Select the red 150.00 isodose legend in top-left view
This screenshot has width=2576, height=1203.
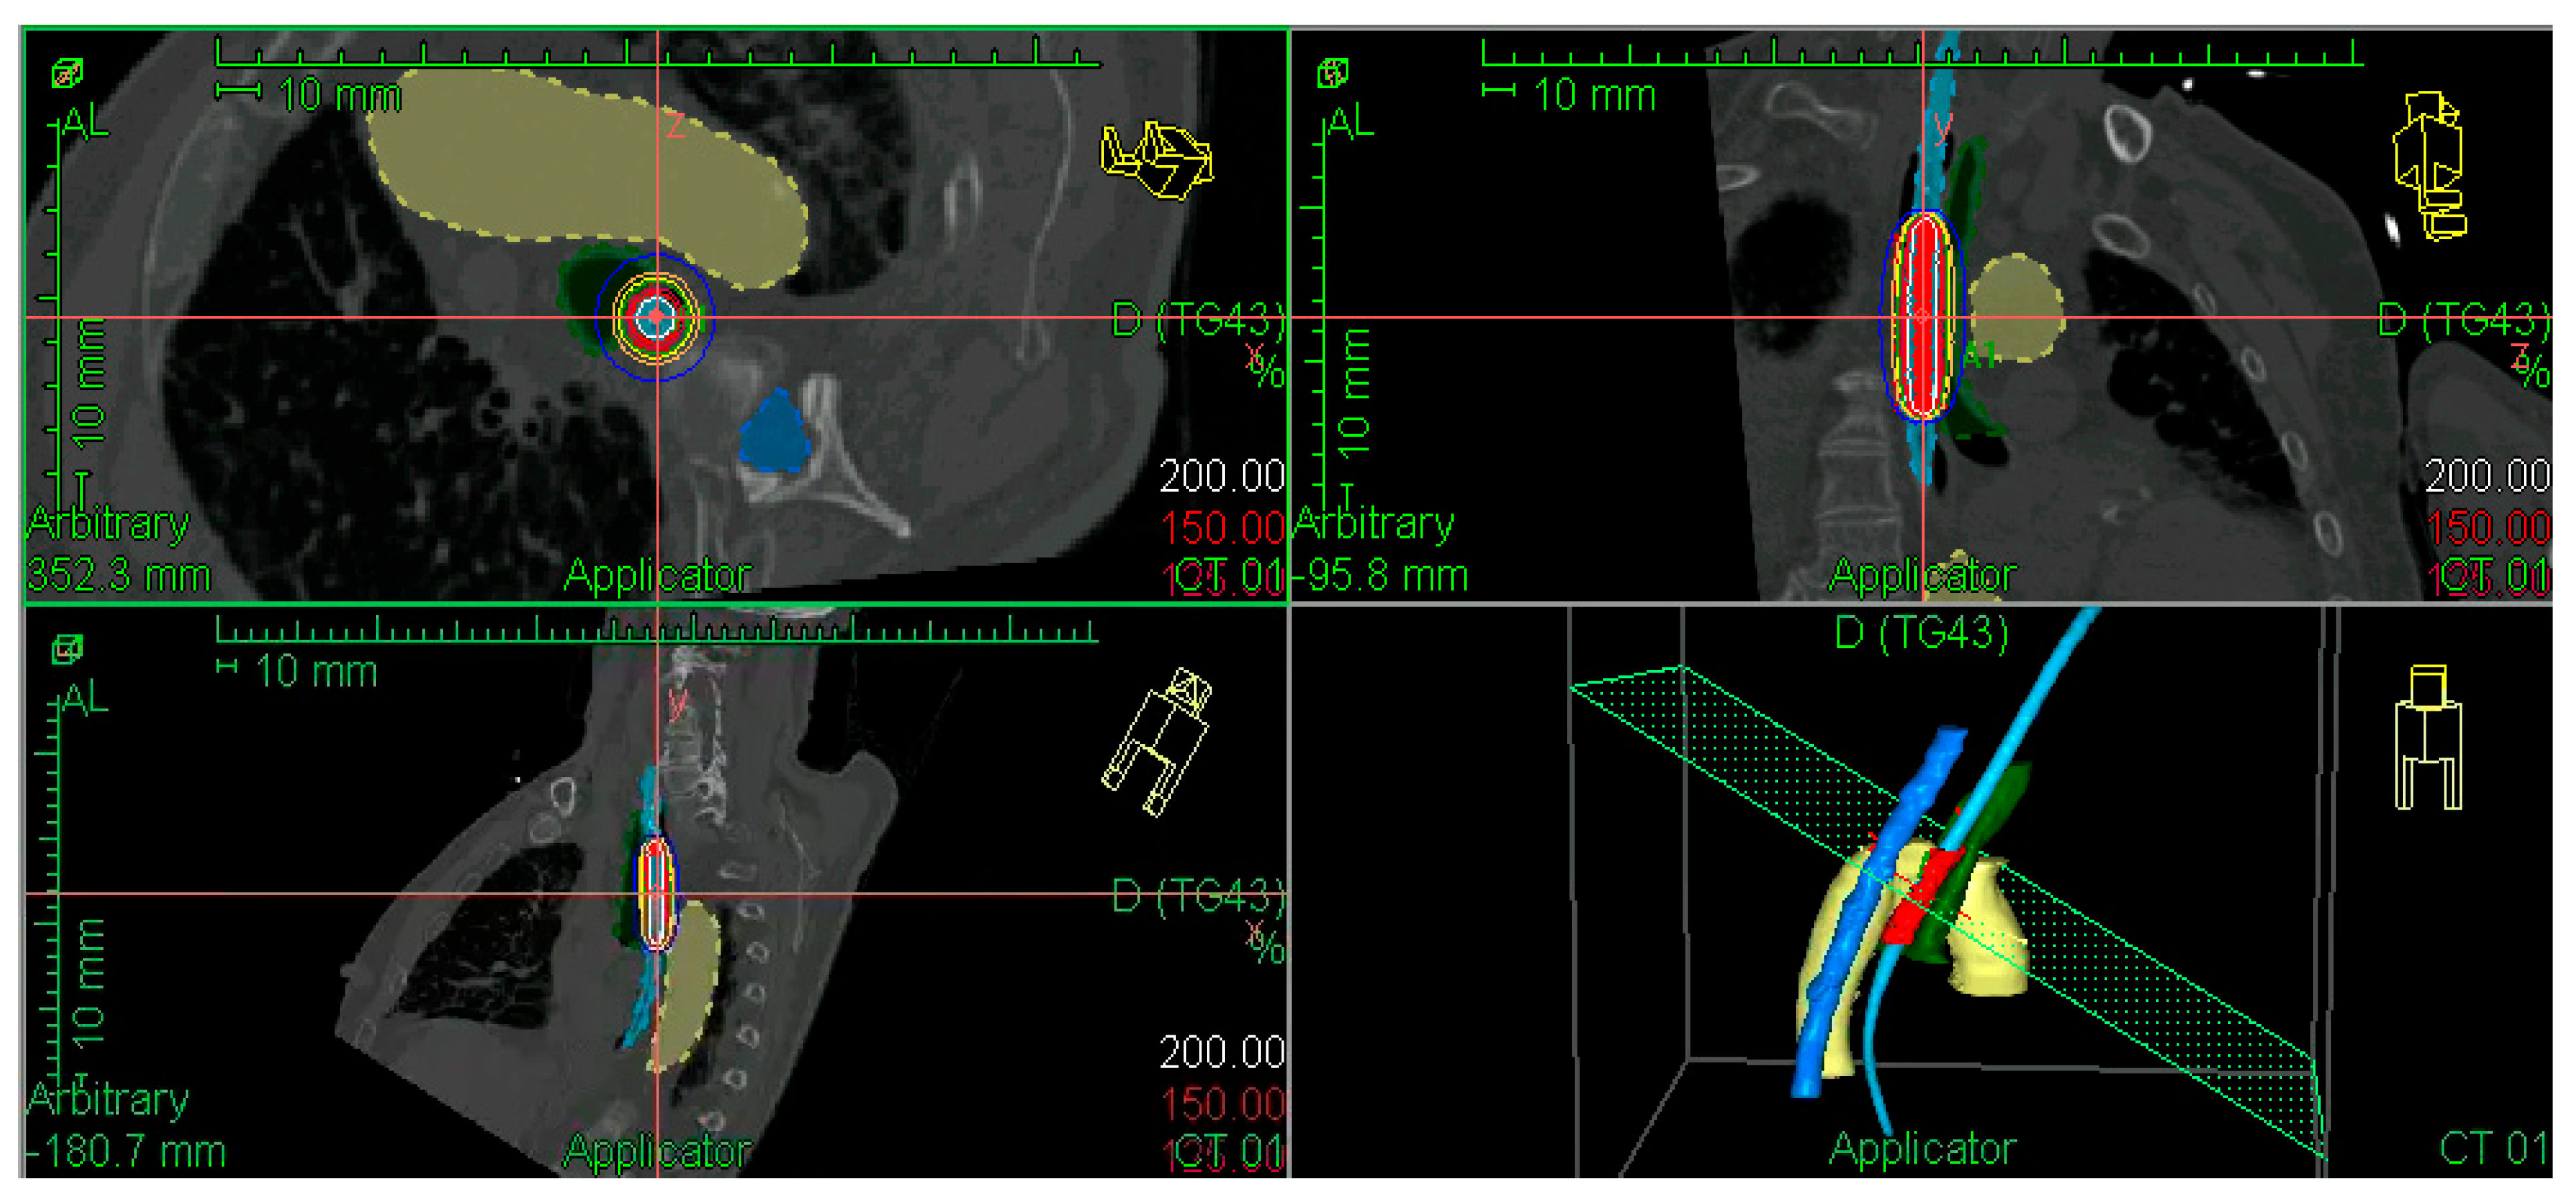click(1222, 527)
